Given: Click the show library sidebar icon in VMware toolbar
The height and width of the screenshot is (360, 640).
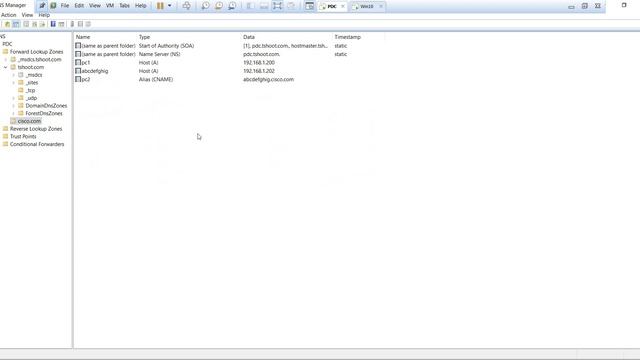Looking at the screenshot, I should 250,6.
